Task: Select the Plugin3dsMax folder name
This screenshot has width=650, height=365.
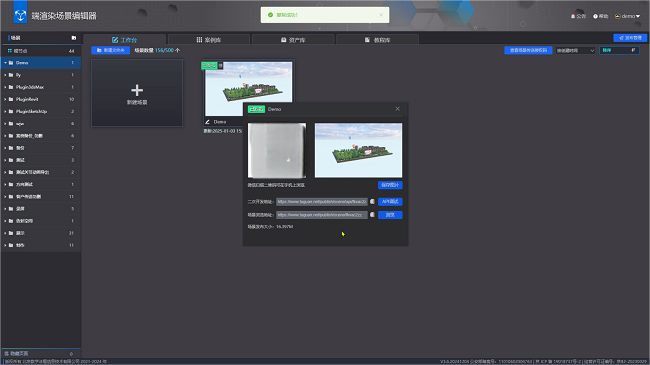Action: coord(30,87)
